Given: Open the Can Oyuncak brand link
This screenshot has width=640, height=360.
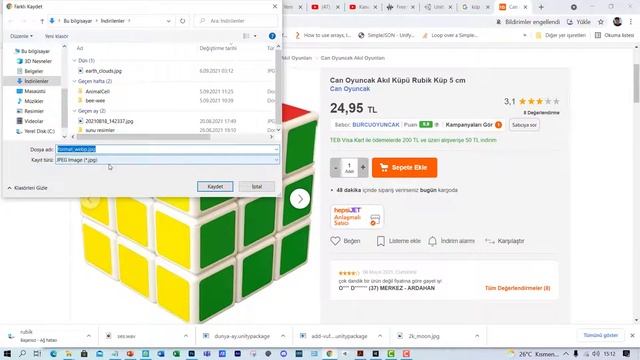Looking at the screenshot, I should click(350, 89).
